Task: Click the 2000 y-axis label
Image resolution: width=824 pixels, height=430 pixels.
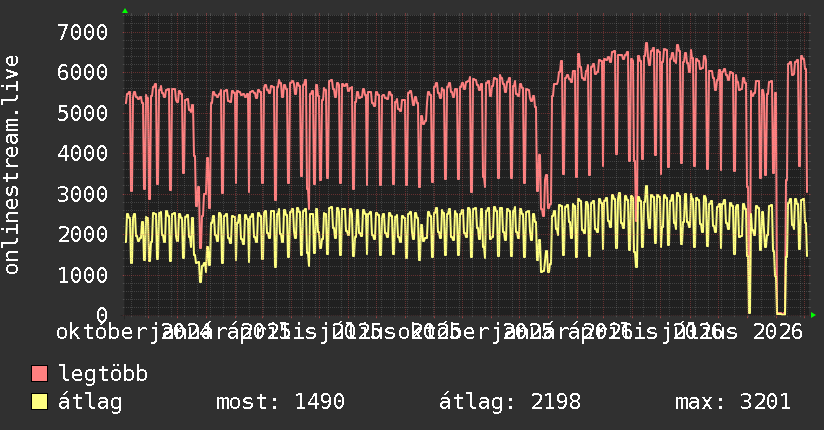Action: 83,234
